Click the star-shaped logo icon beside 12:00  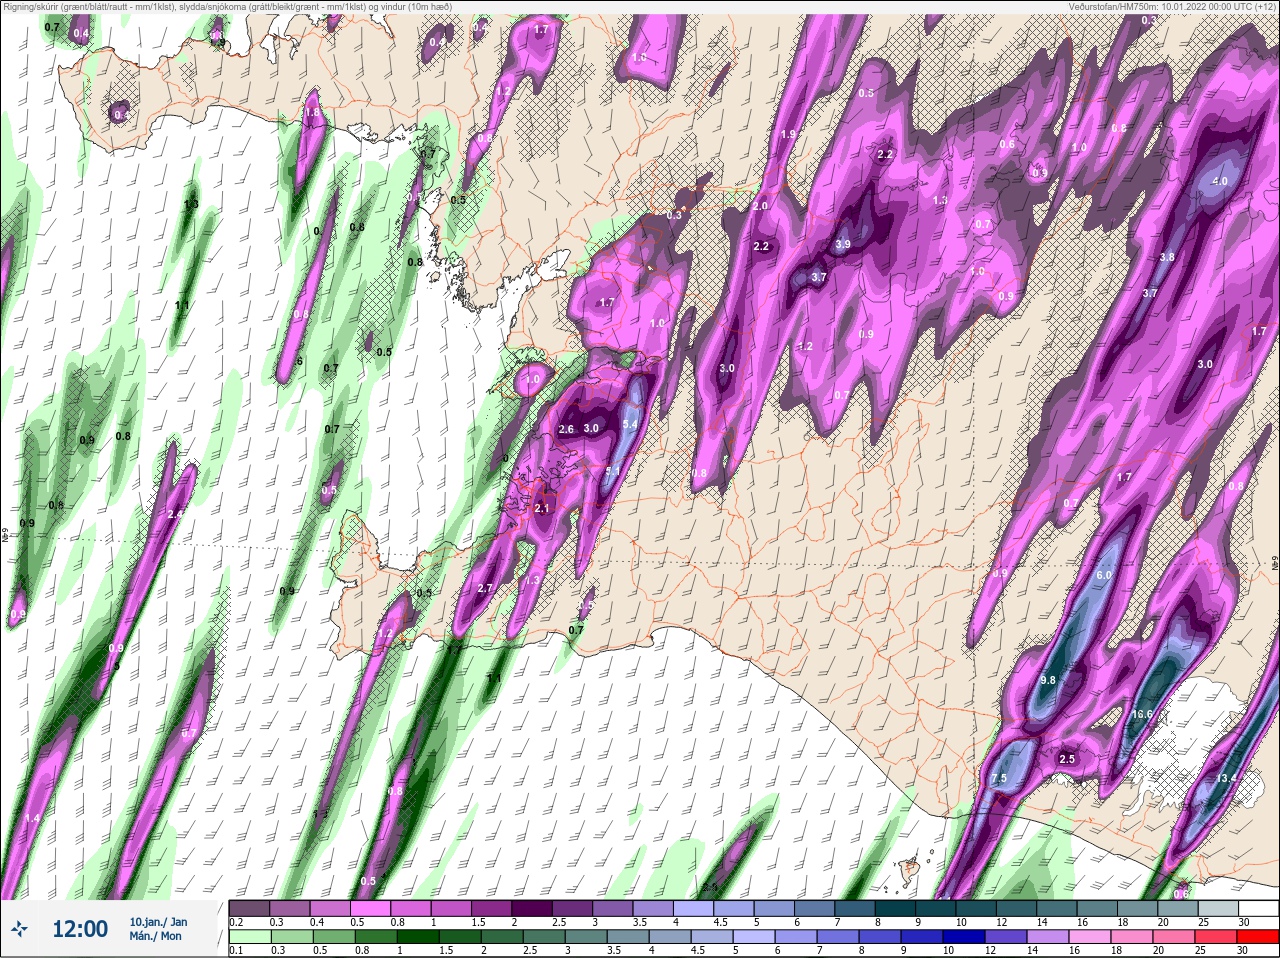[19, 930]
